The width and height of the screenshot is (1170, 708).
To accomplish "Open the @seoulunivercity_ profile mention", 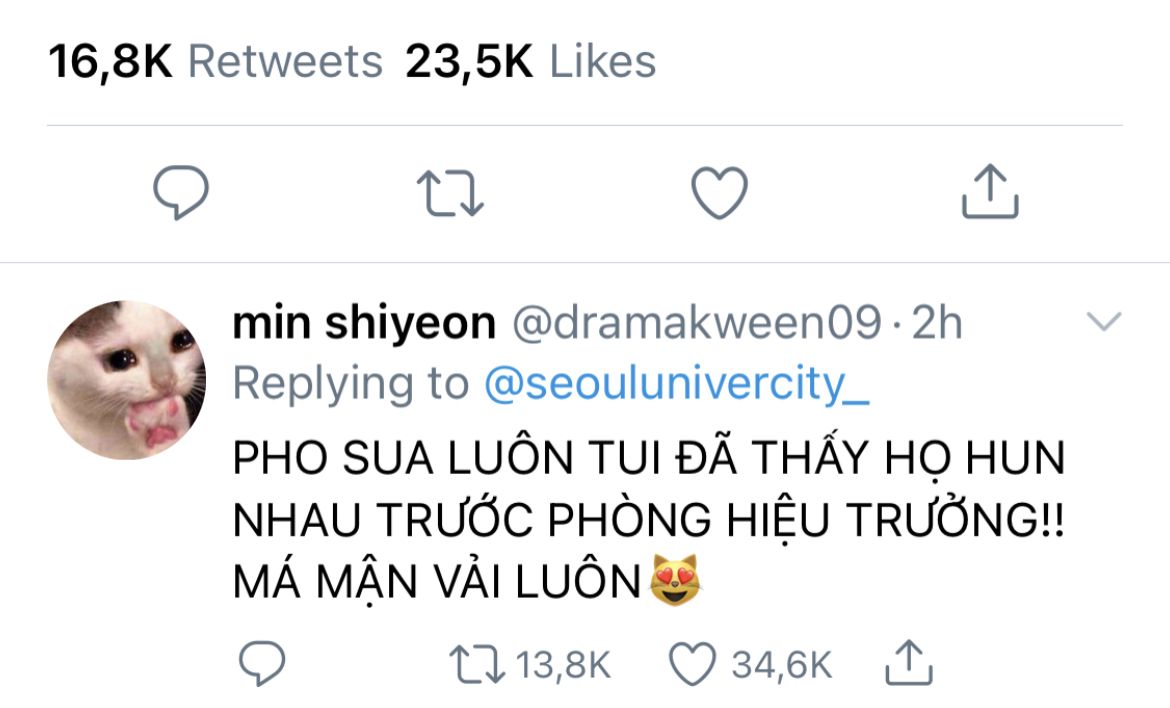I will tap(677, 384).
